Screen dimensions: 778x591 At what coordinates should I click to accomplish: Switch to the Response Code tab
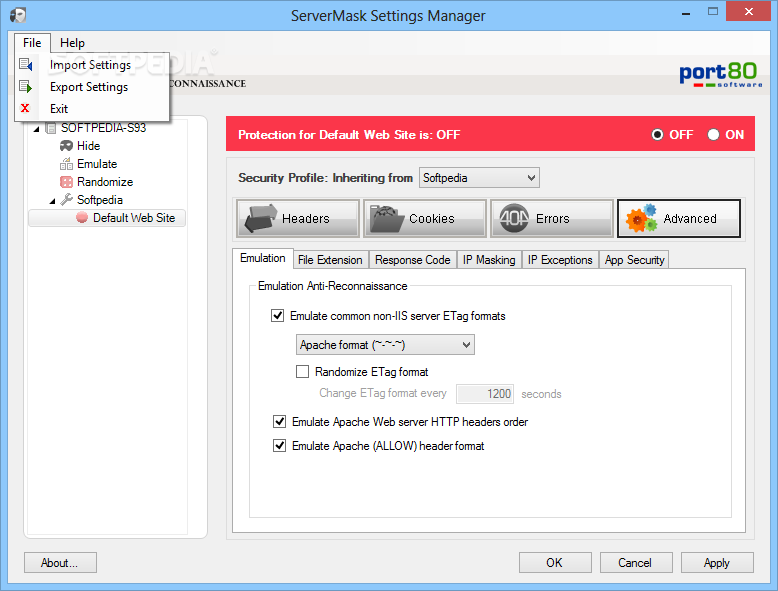[x=412, y=260]
